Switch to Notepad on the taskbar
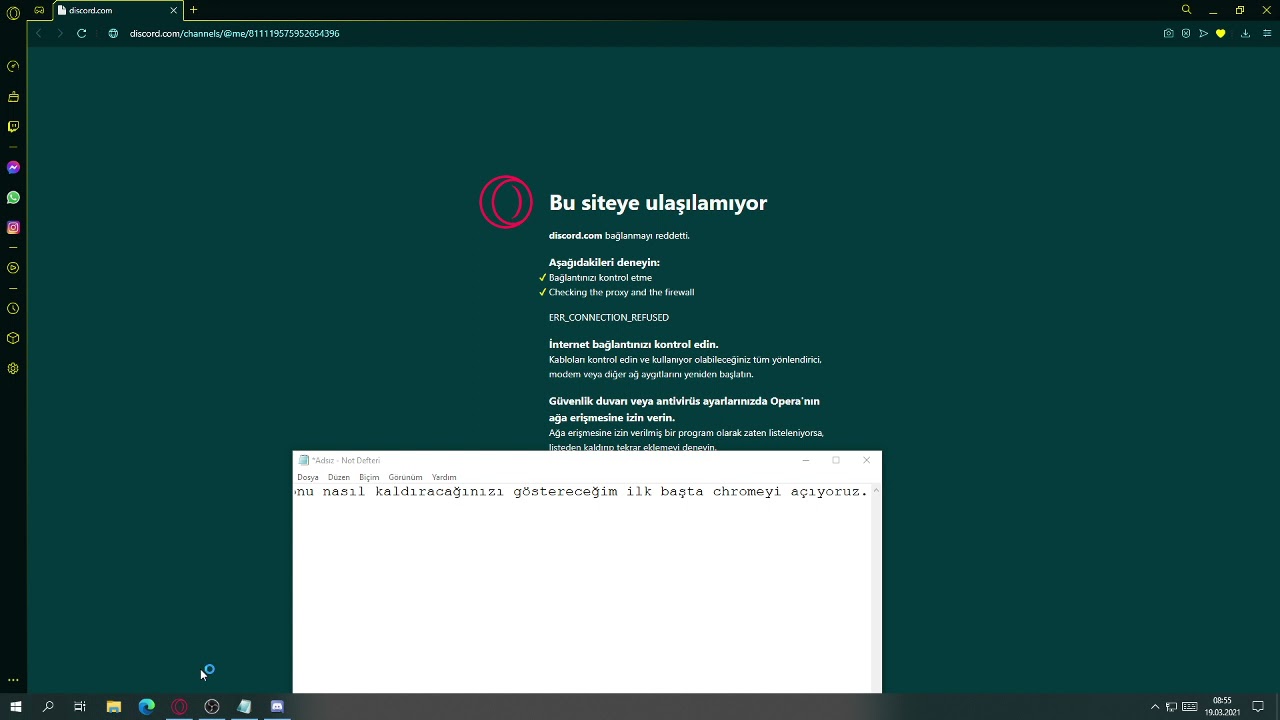 (x=244, y=707)
